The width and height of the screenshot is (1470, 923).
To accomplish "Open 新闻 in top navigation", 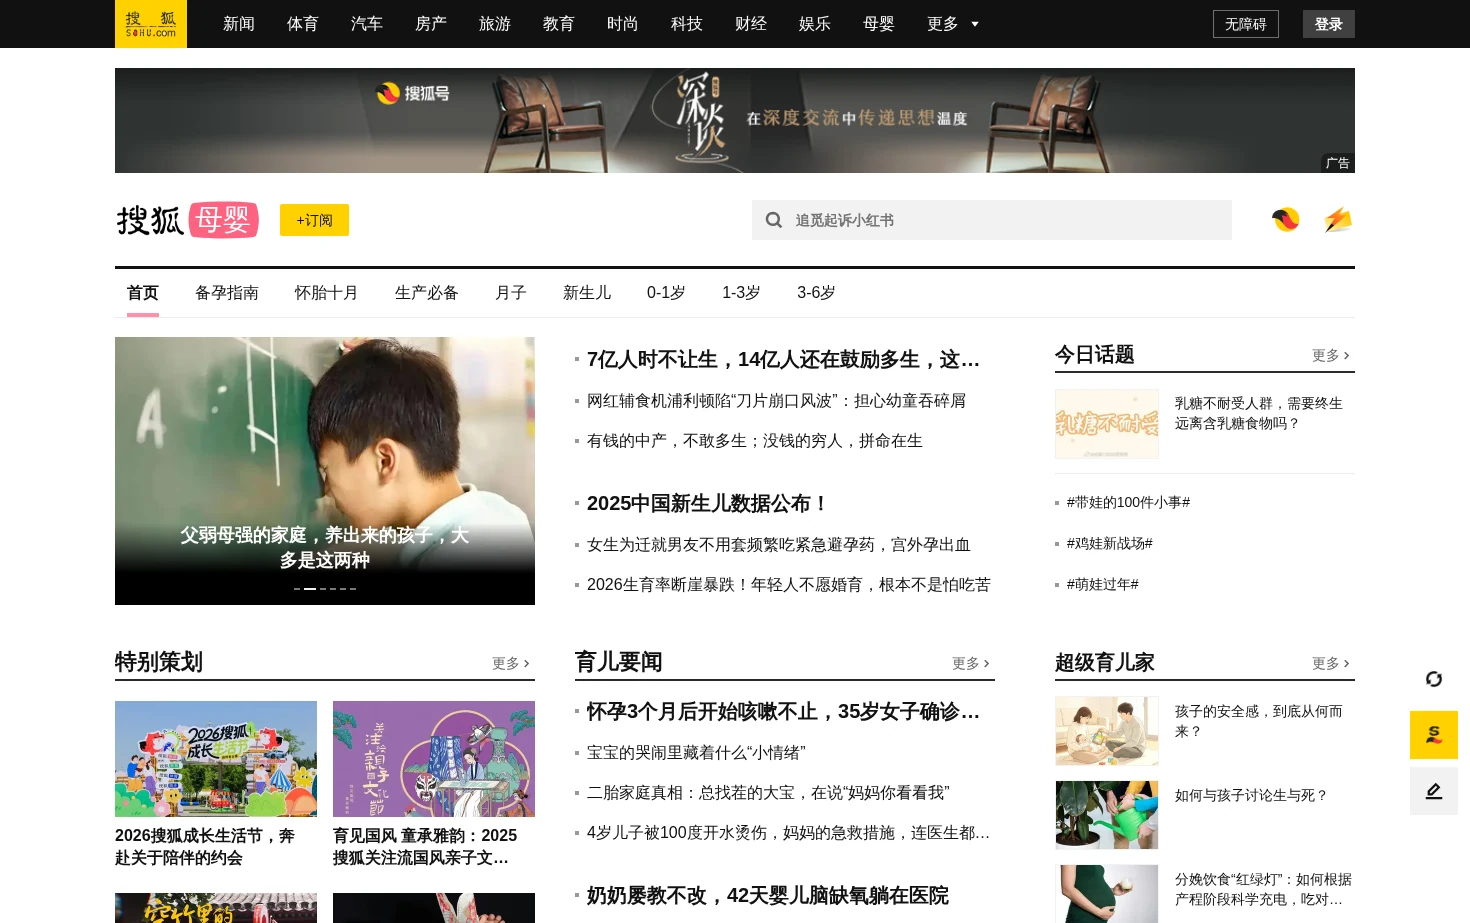I will [239, 24].
